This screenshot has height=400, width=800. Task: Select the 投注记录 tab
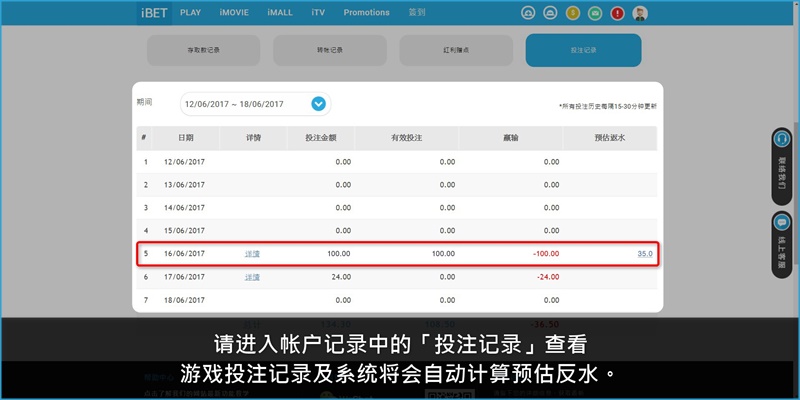(x=584, y=51)
